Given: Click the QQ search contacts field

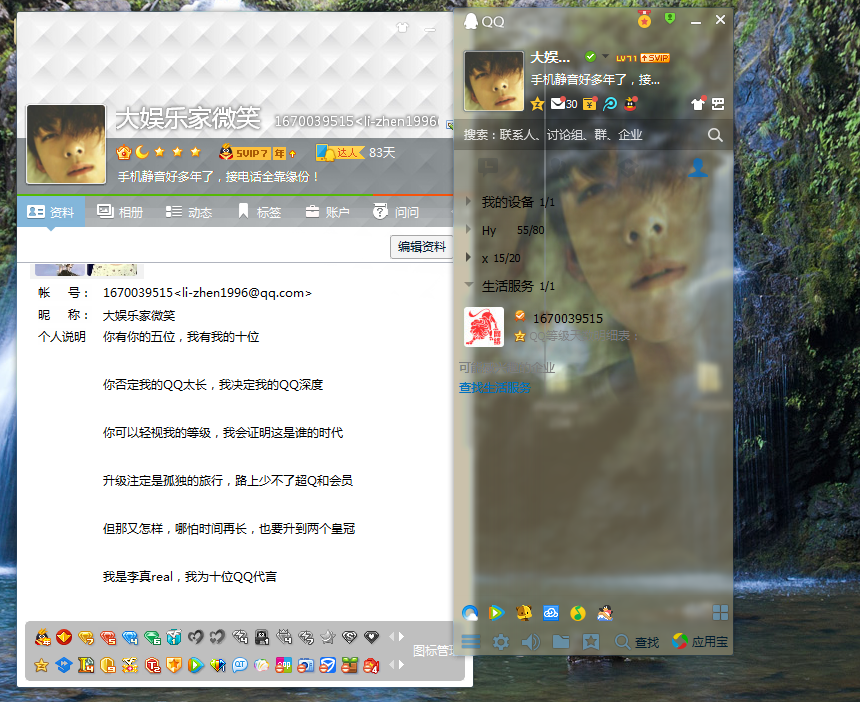Looking at the screenshot, I should 582,135.
